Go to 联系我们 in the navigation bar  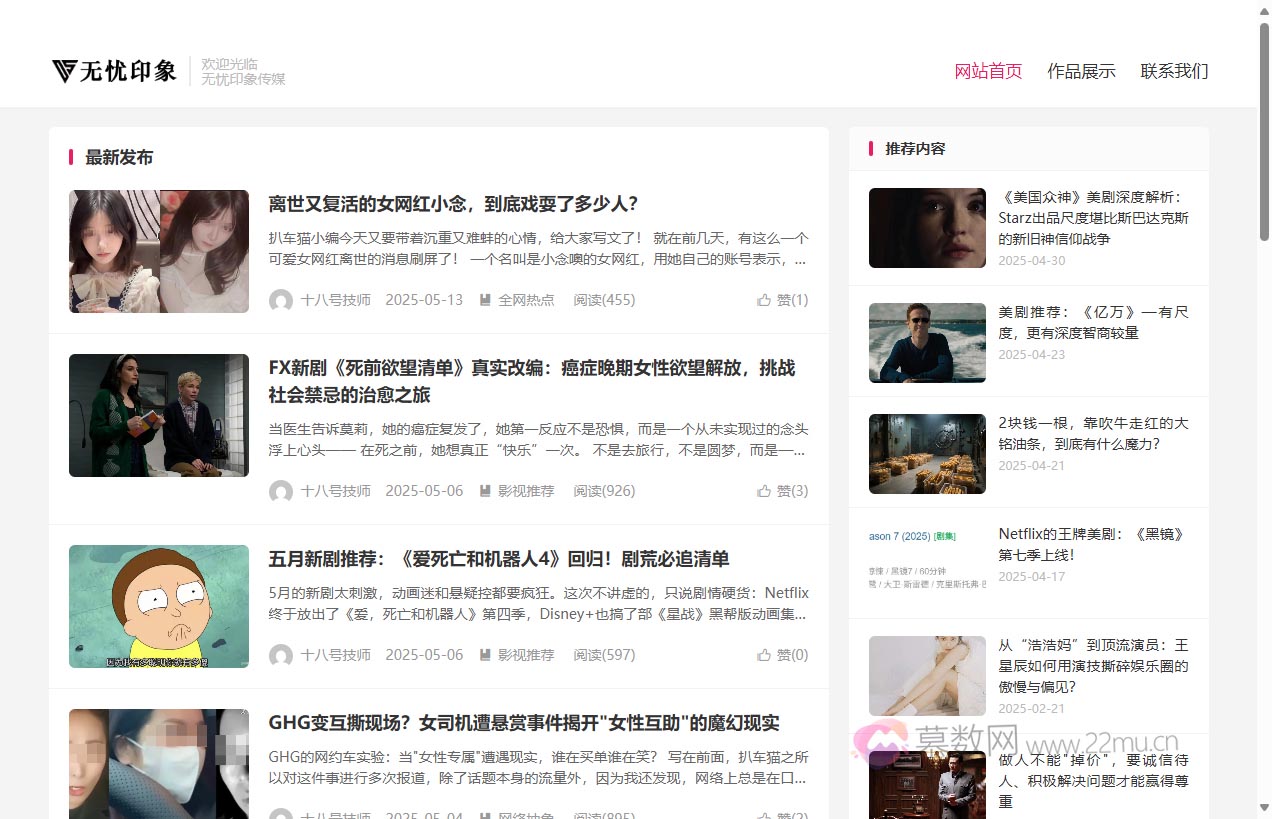1173,71
